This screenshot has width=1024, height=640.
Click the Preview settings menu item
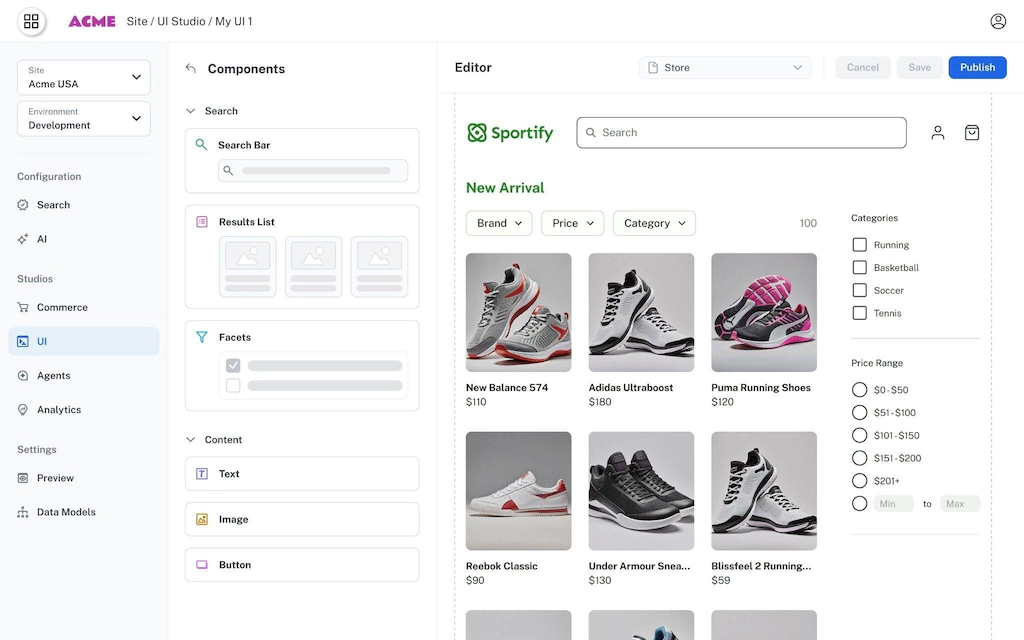tap(84, 478)
